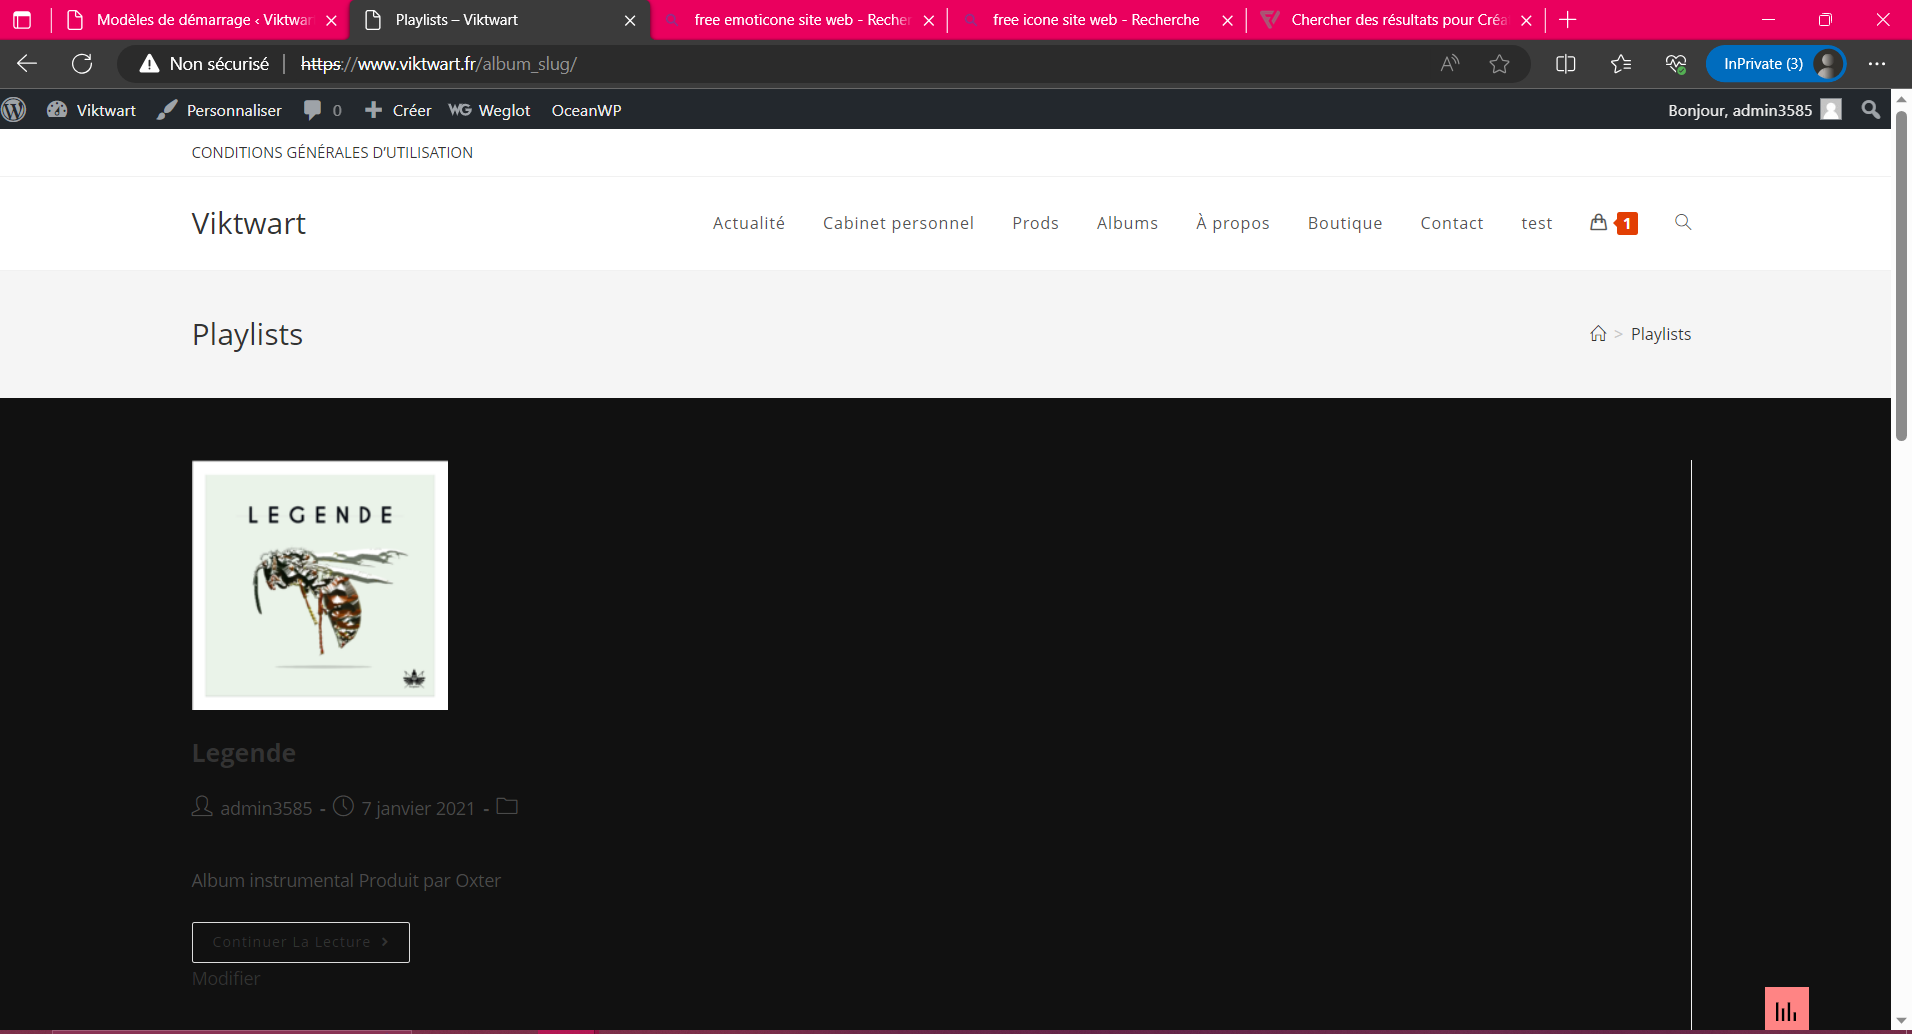Open the favorites list icon

click(x=1621, y=64)
